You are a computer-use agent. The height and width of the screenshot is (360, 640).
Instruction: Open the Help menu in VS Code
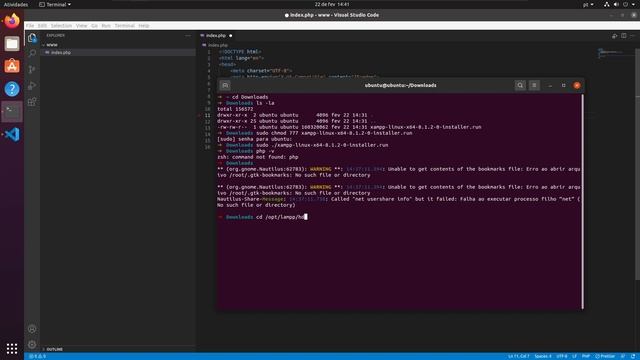click(144, 26)
